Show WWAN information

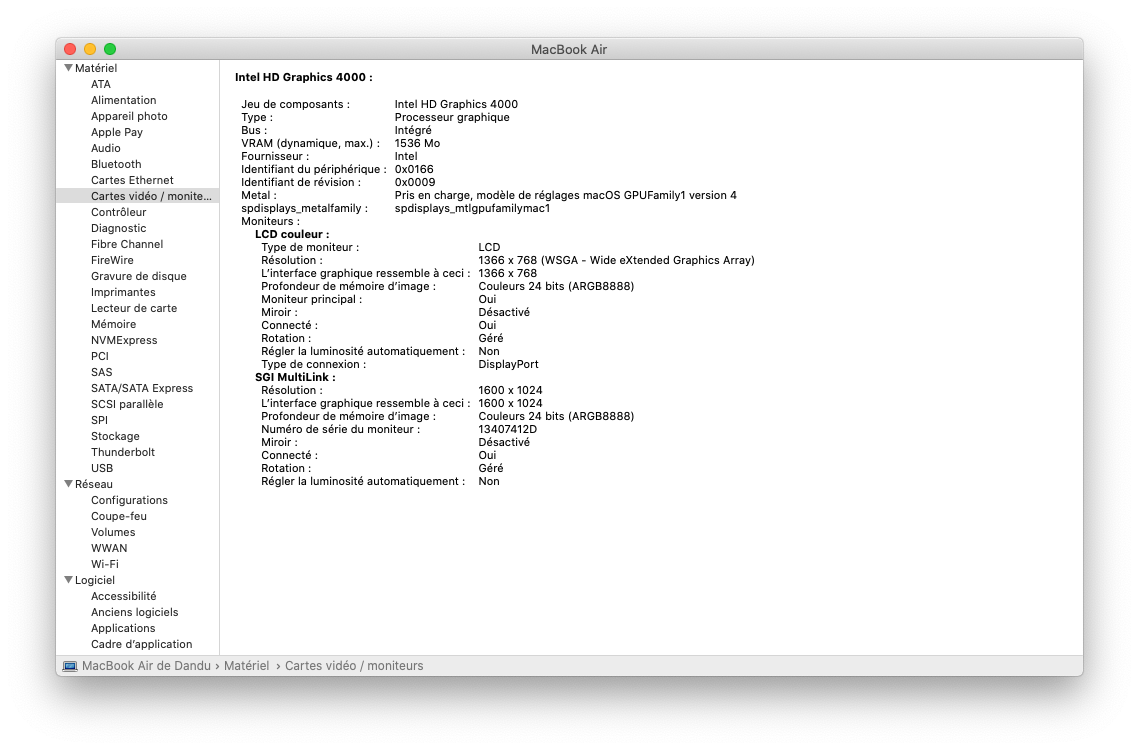click(x=109, y=548)
